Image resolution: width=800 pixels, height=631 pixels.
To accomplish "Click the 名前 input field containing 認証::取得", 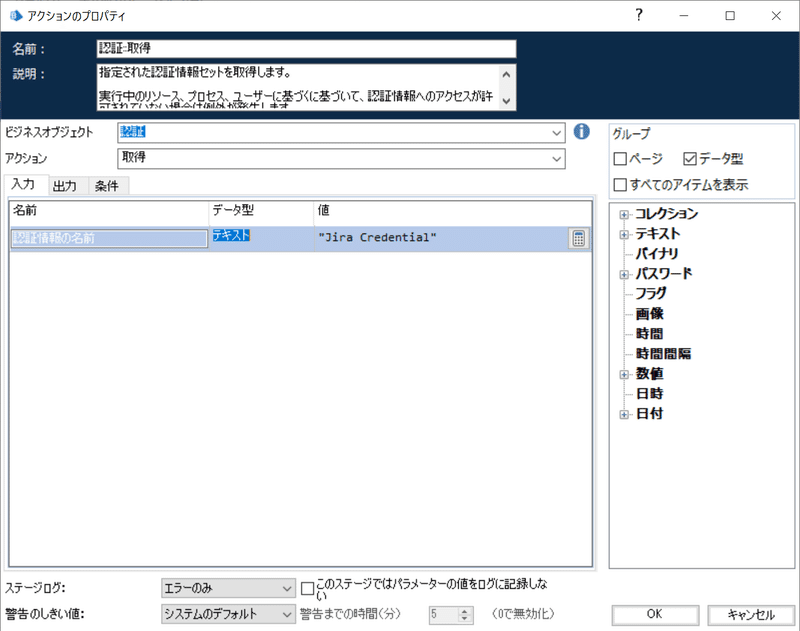I will tap(306, 48).
